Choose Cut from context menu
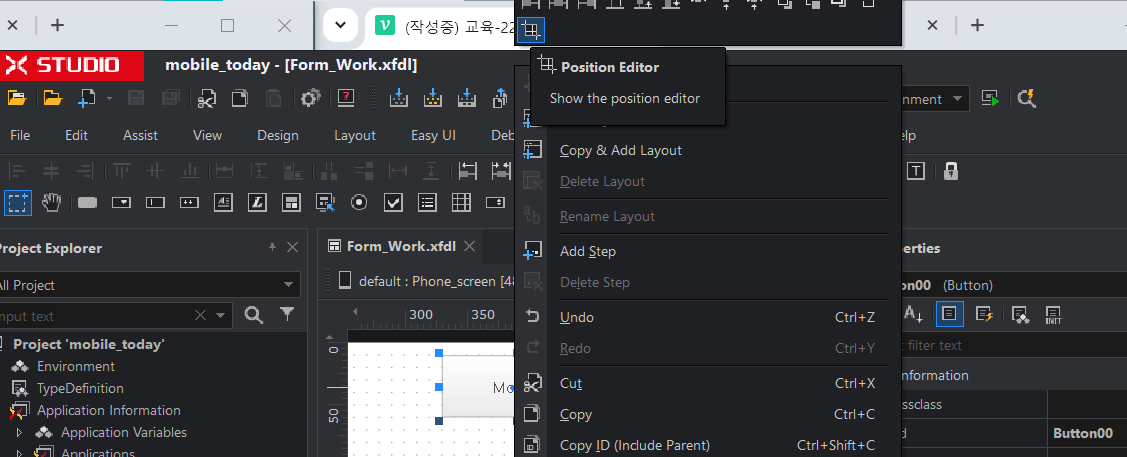The width and height of the screenshot is (1127, 457). [x=708, y=383]
